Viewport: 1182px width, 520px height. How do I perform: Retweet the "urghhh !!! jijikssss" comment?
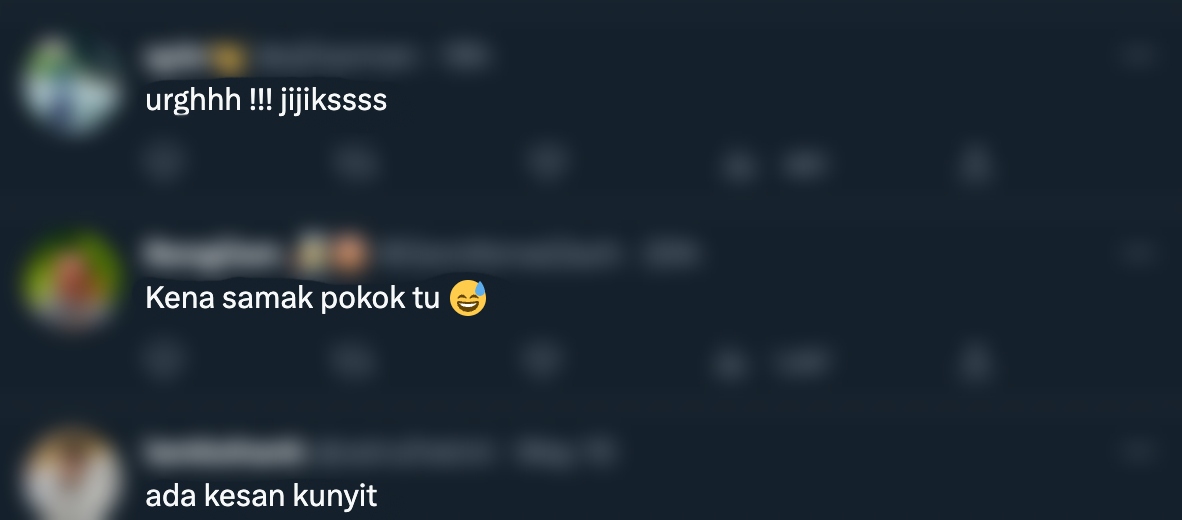(354, 163)
